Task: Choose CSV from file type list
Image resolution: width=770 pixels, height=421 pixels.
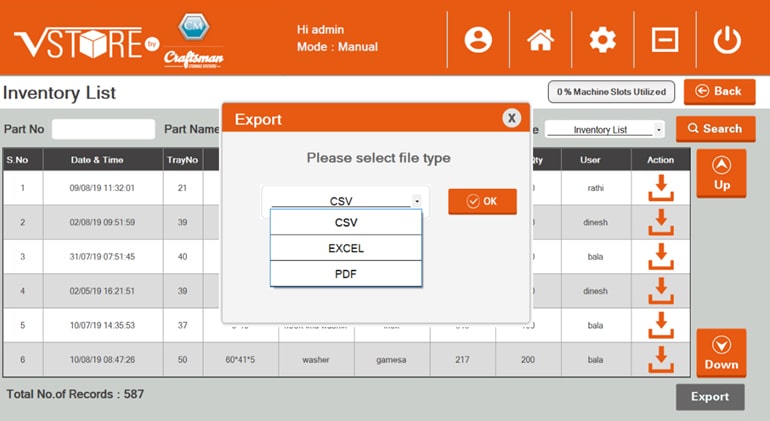Action: pyautogui.click(x=346, y=222)
